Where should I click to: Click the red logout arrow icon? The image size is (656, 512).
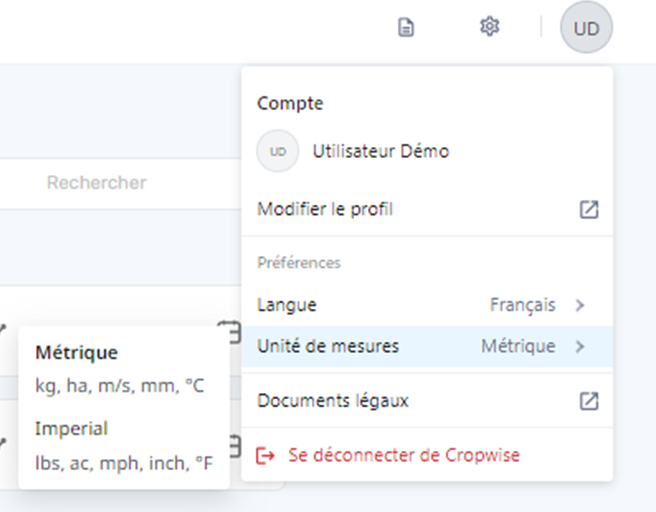266,455
